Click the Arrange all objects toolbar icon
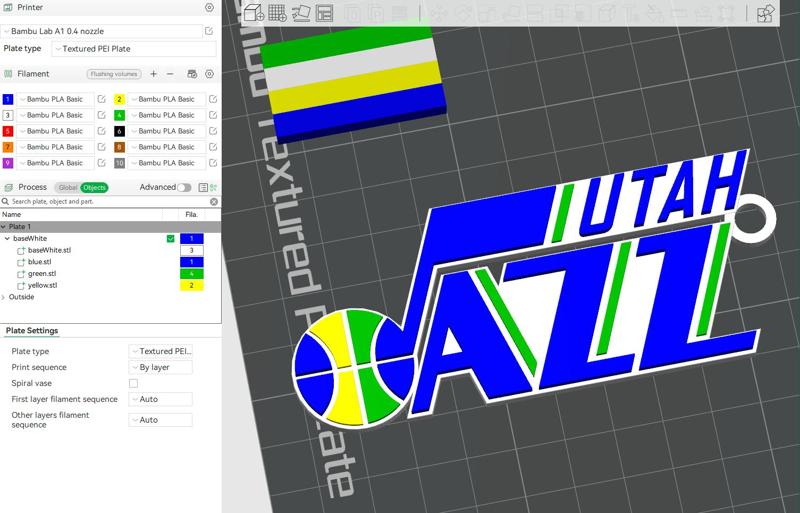This screenshot has width=800, height=513. pyautogui.click(x=324, y=13)
